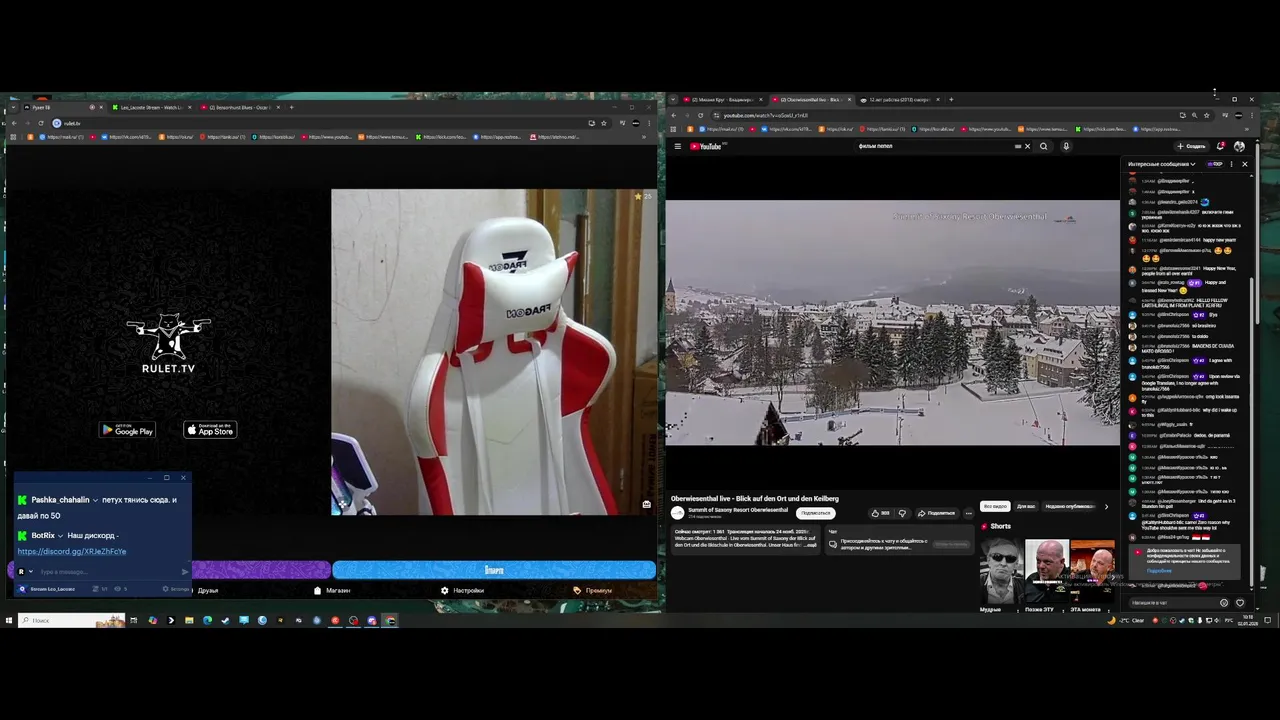Open the discord.gg invite link
Image resolution: width=1280 pixels, height=720 pixels.
coord(71,552)
